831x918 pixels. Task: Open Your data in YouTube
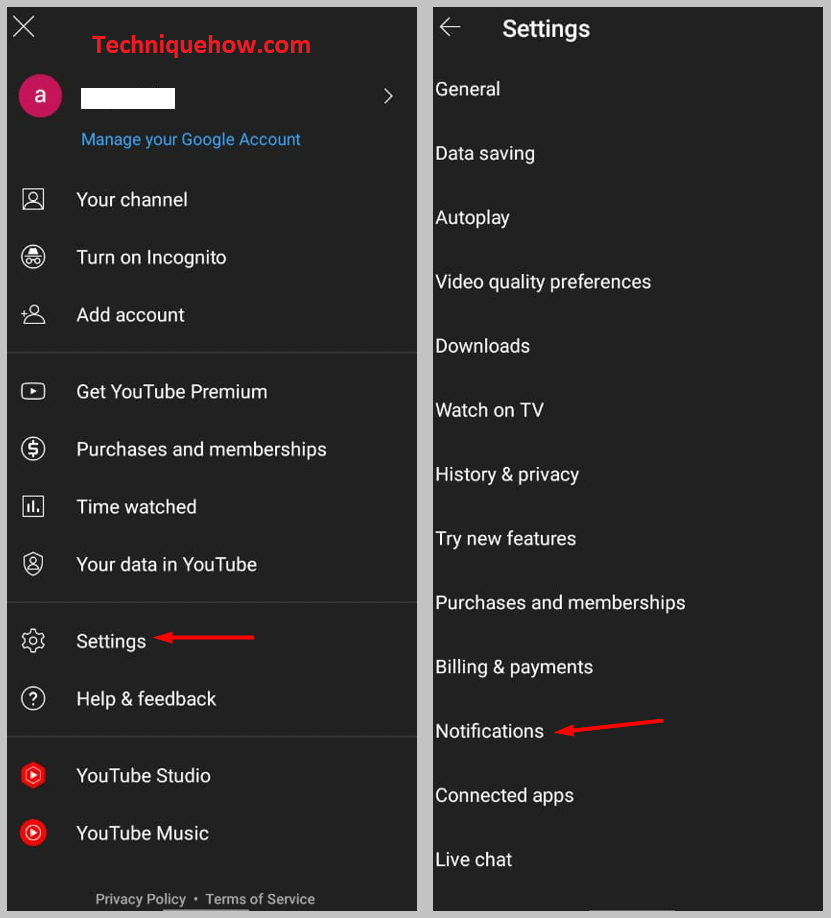[x=166, y=564]
